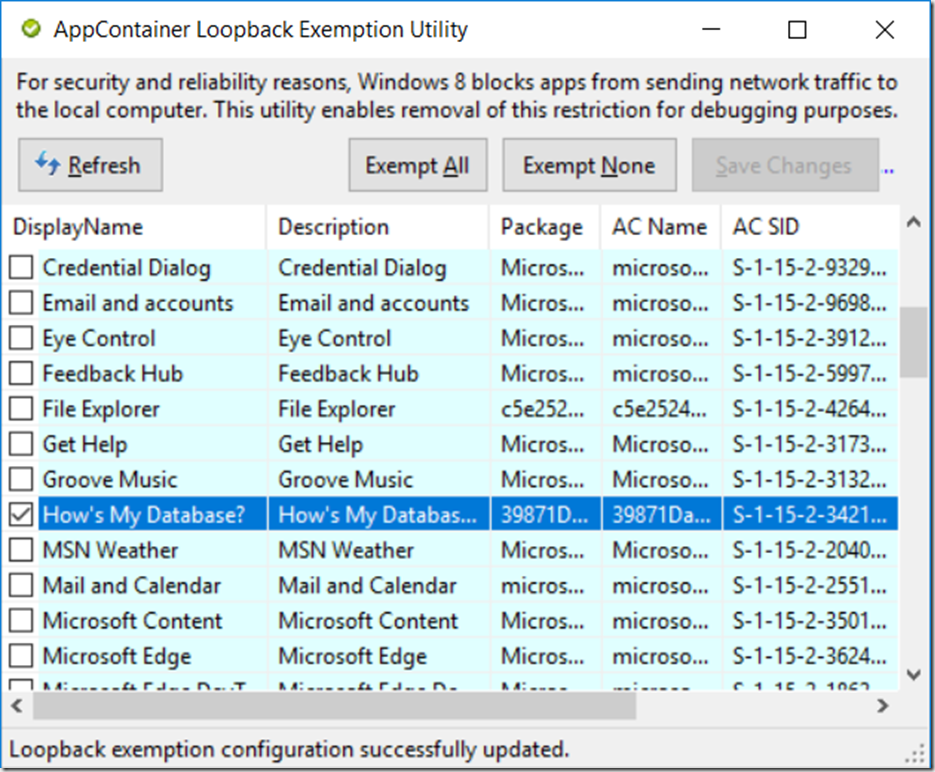Sort by the DisplayName column header

click(134, 227)
